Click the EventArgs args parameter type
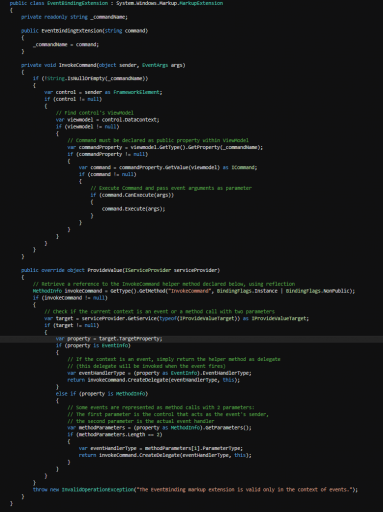383x512 pixels. coord(163,65)
